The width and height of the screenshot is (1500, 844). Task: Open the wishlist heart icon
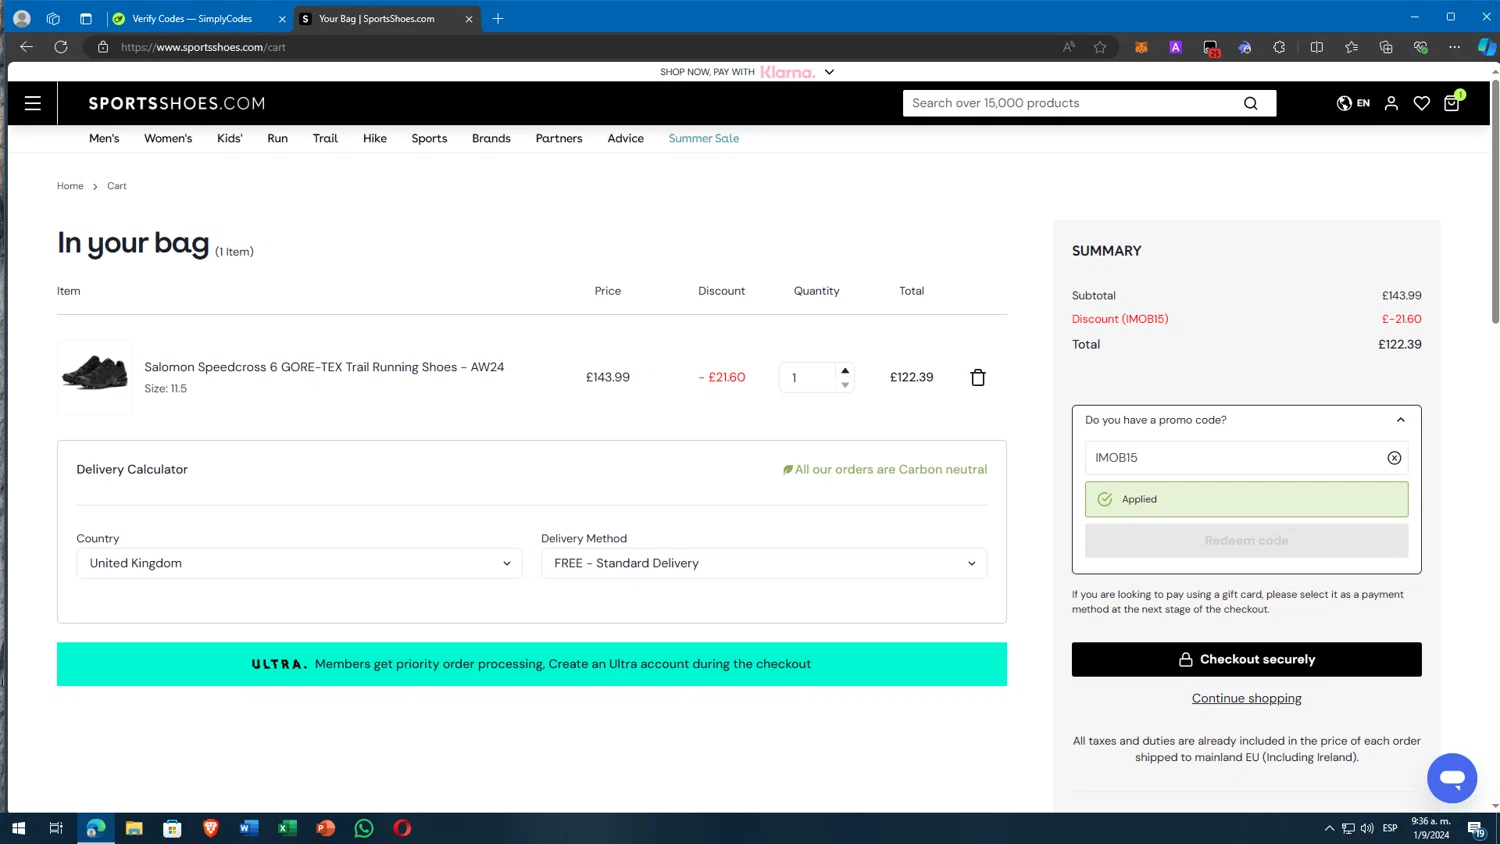[1421, 103]
